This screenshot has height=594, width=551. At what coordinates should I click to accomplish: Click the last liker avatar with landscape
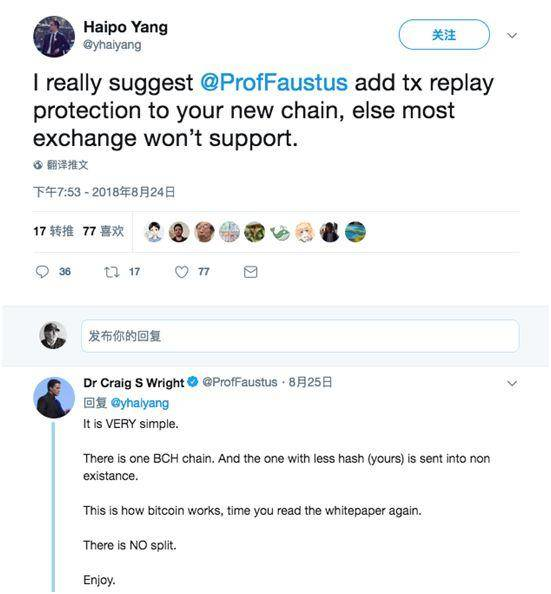click(355, 232)
